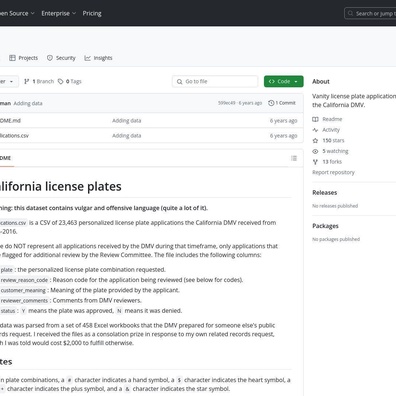The height and width of the screenshot is (396, 396).
Task: Click the commit history clock icon
Action: click(271, 103)
